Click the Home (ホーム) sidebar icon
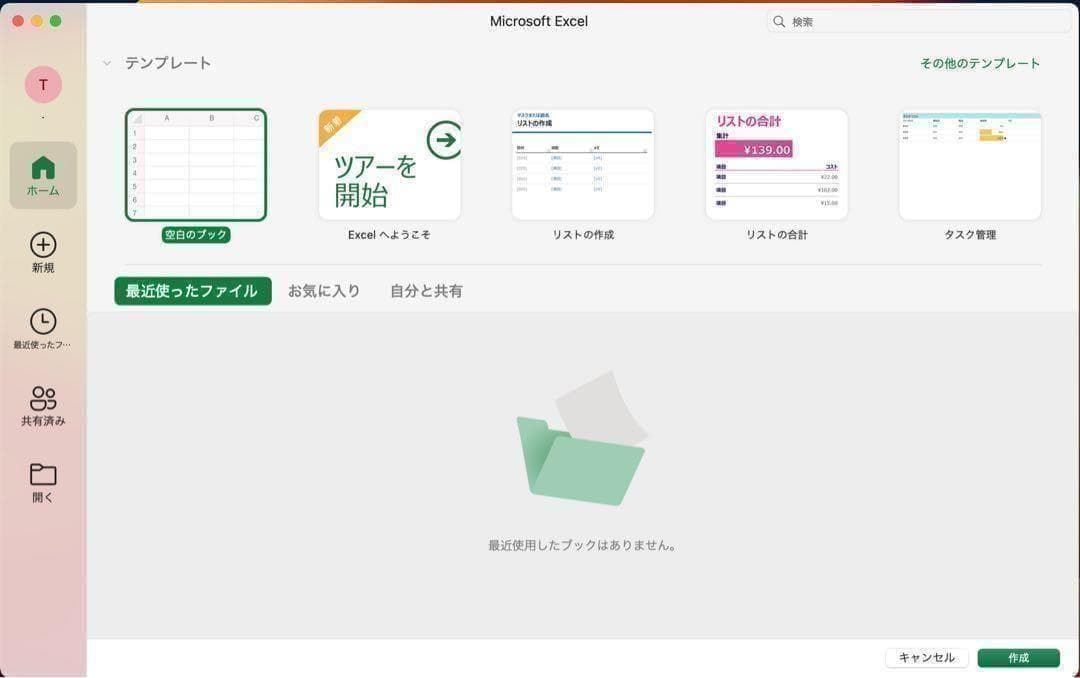The width and height of the screenshot is (1080, 678). click(43, 168)
